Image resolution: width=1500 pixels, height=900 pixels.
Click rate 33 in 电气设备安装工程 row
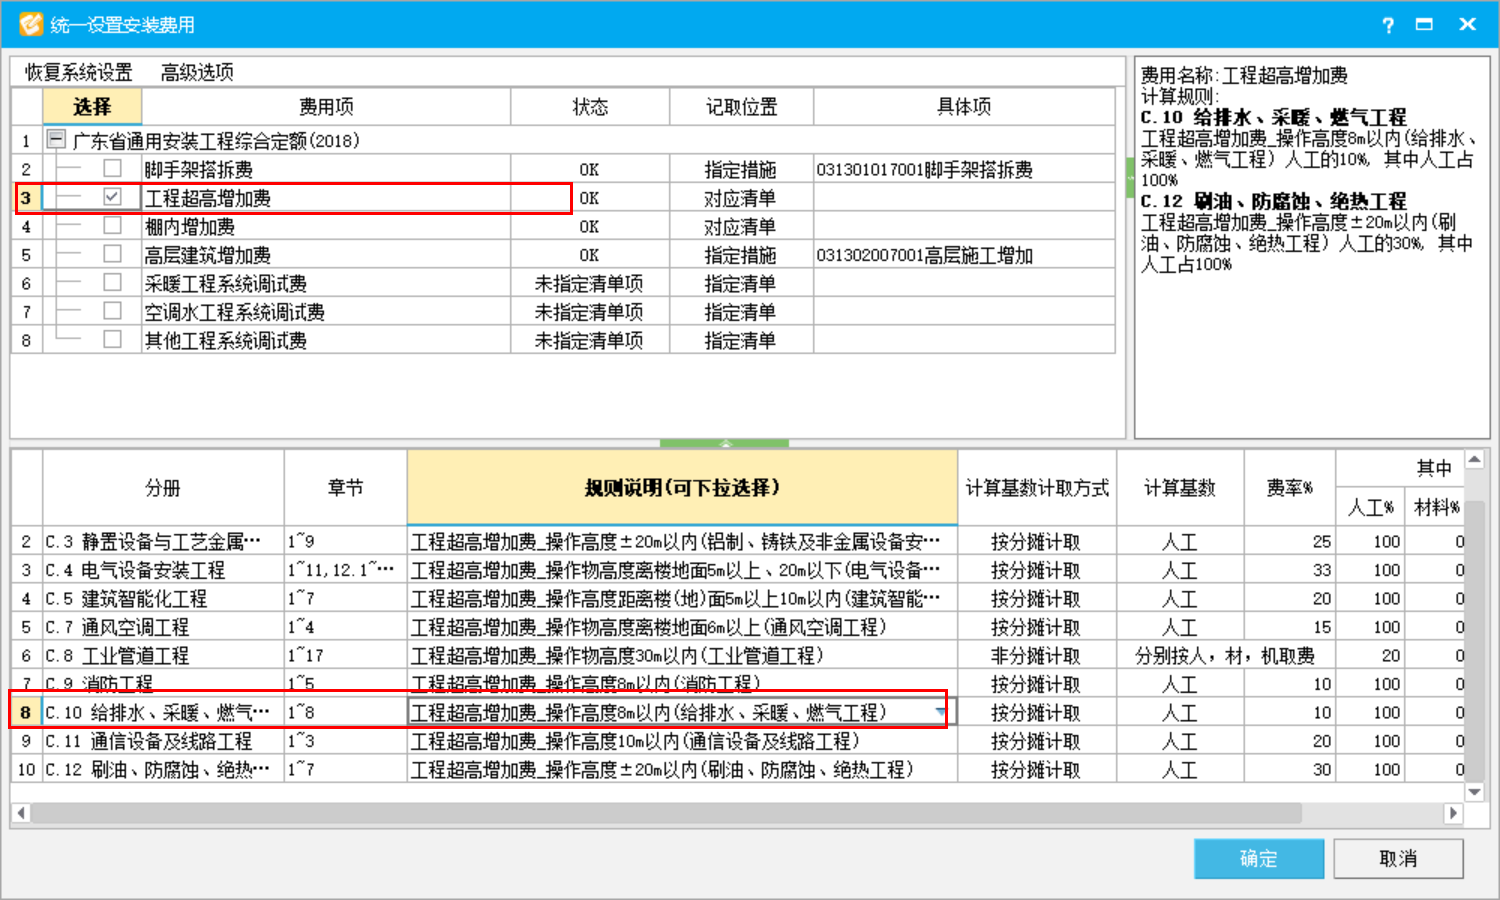click(x=1289, y=570)
